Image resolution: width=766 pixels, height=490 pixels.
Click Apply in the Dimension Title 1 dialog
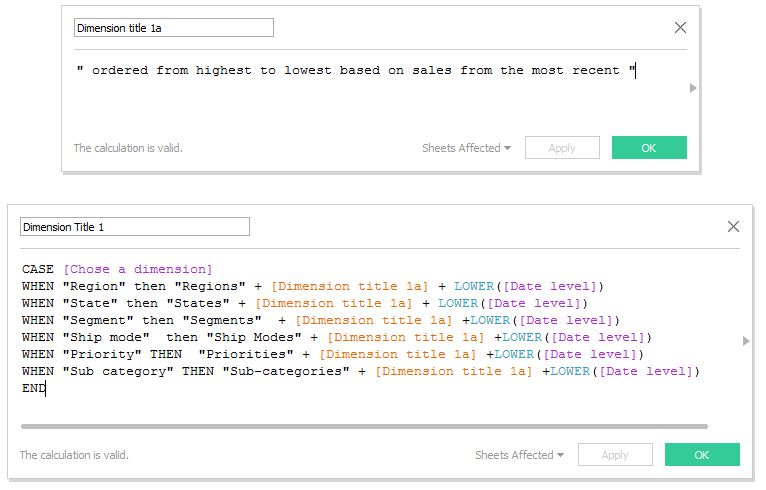click(x=615, y=454)
